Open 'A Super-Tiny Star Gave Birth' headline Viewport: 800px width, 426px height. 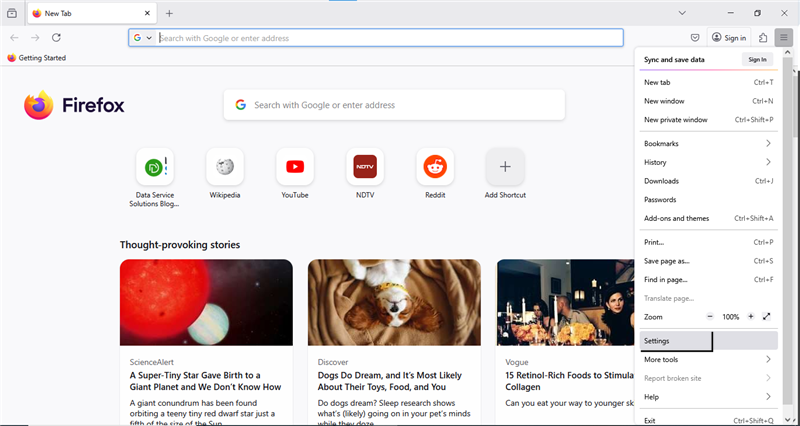pyautogui.click(x=205, y=381)
